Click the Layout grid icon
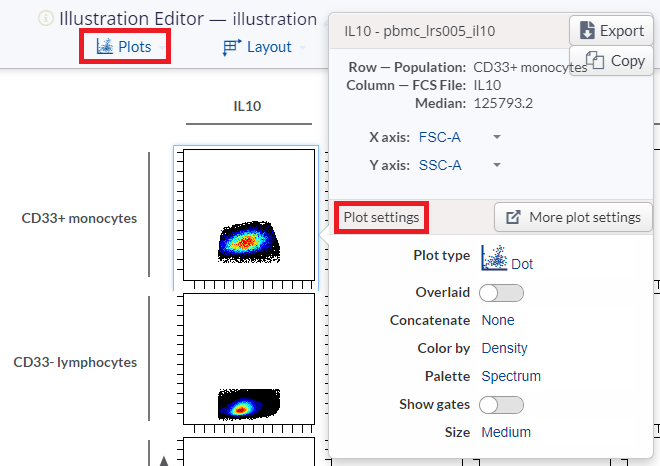The width and height of the screenshot is (660, 466). pyautogui.click(x=232, y=47)
